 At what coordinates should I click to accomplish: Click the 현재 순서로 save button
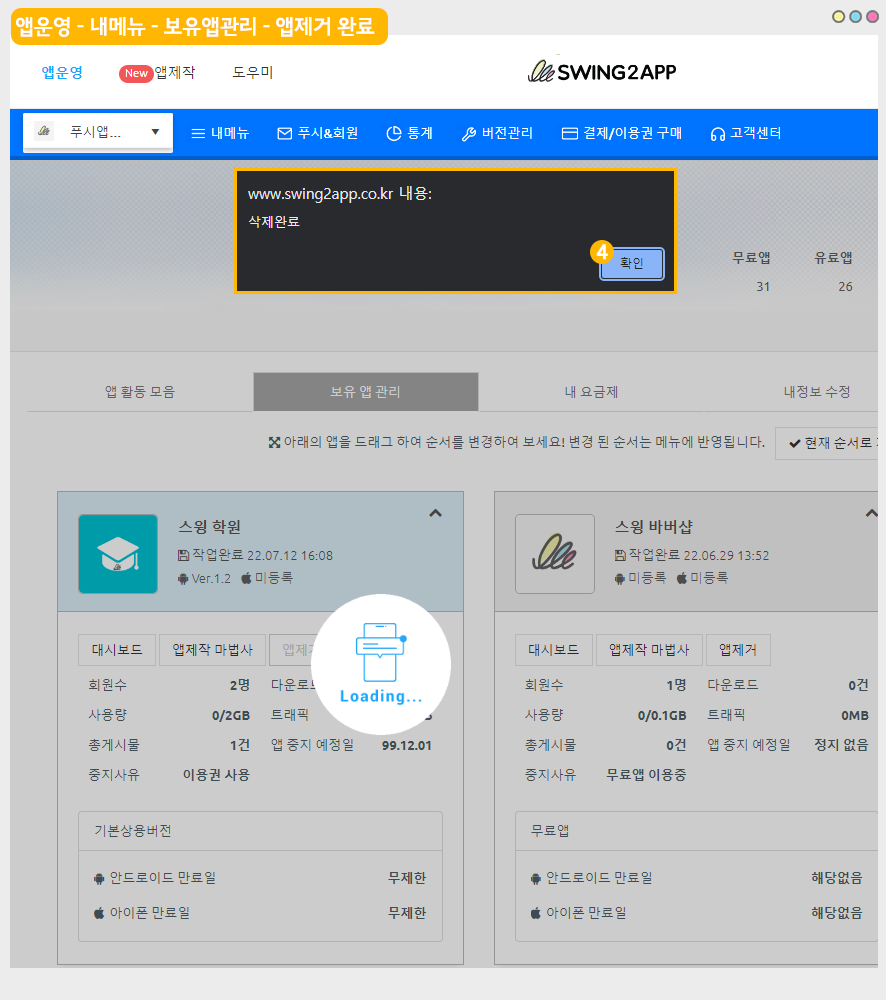point(830,443)
